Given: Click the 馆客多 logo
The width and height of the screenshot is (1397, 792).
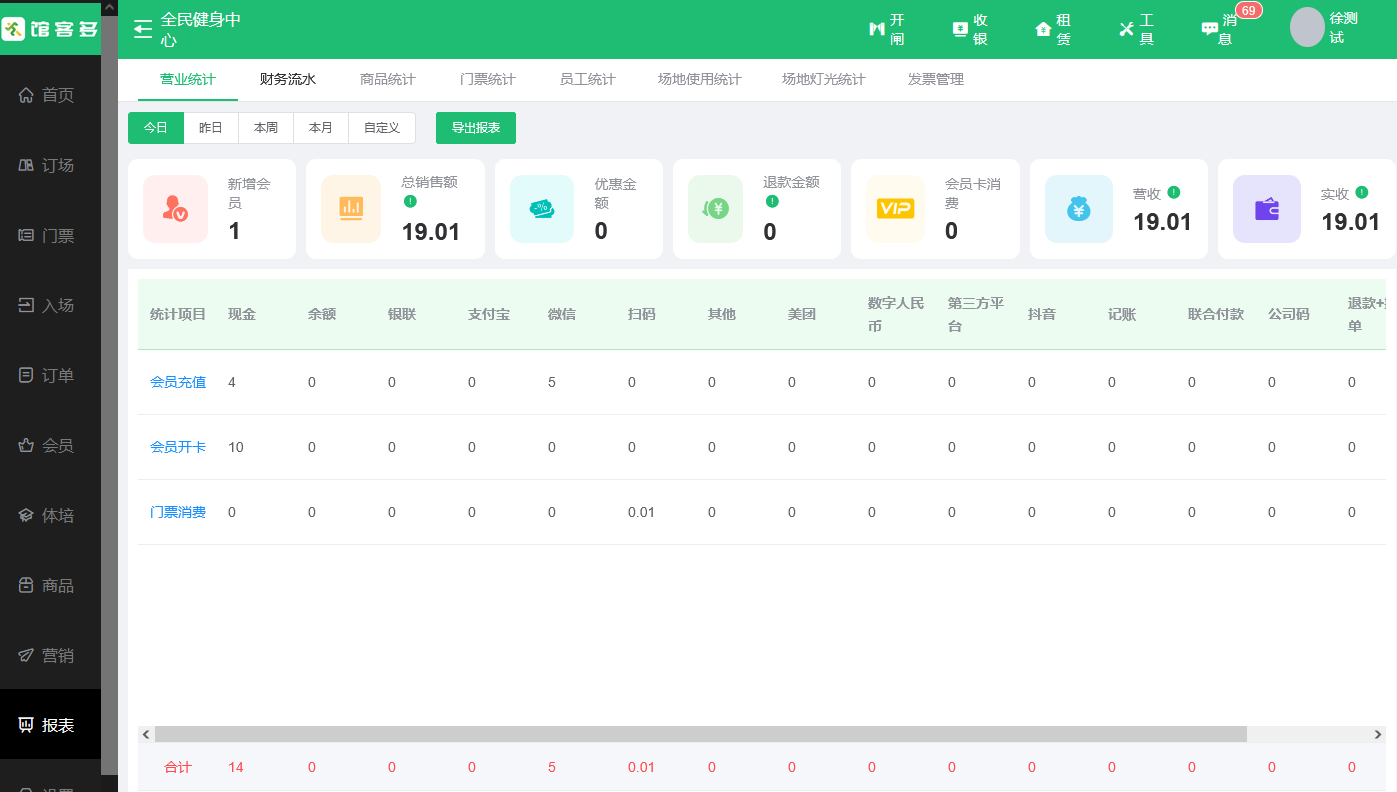Looking at the screenshot, I should [50, 28].
